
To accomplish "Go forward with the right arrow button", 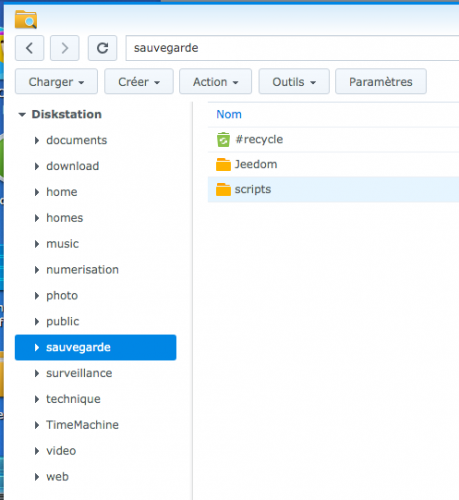I will 65,48.
